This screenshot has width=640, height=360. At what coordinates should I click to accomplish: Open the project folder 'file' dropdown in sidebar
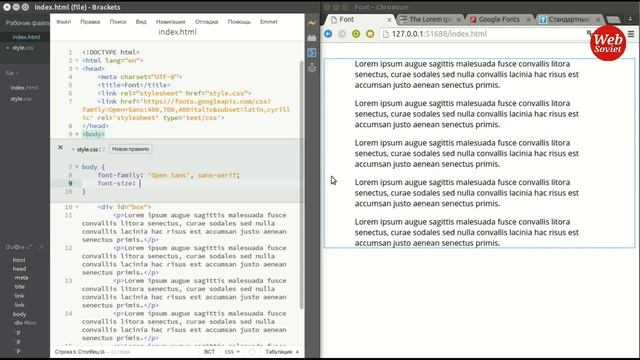(12, 73)
